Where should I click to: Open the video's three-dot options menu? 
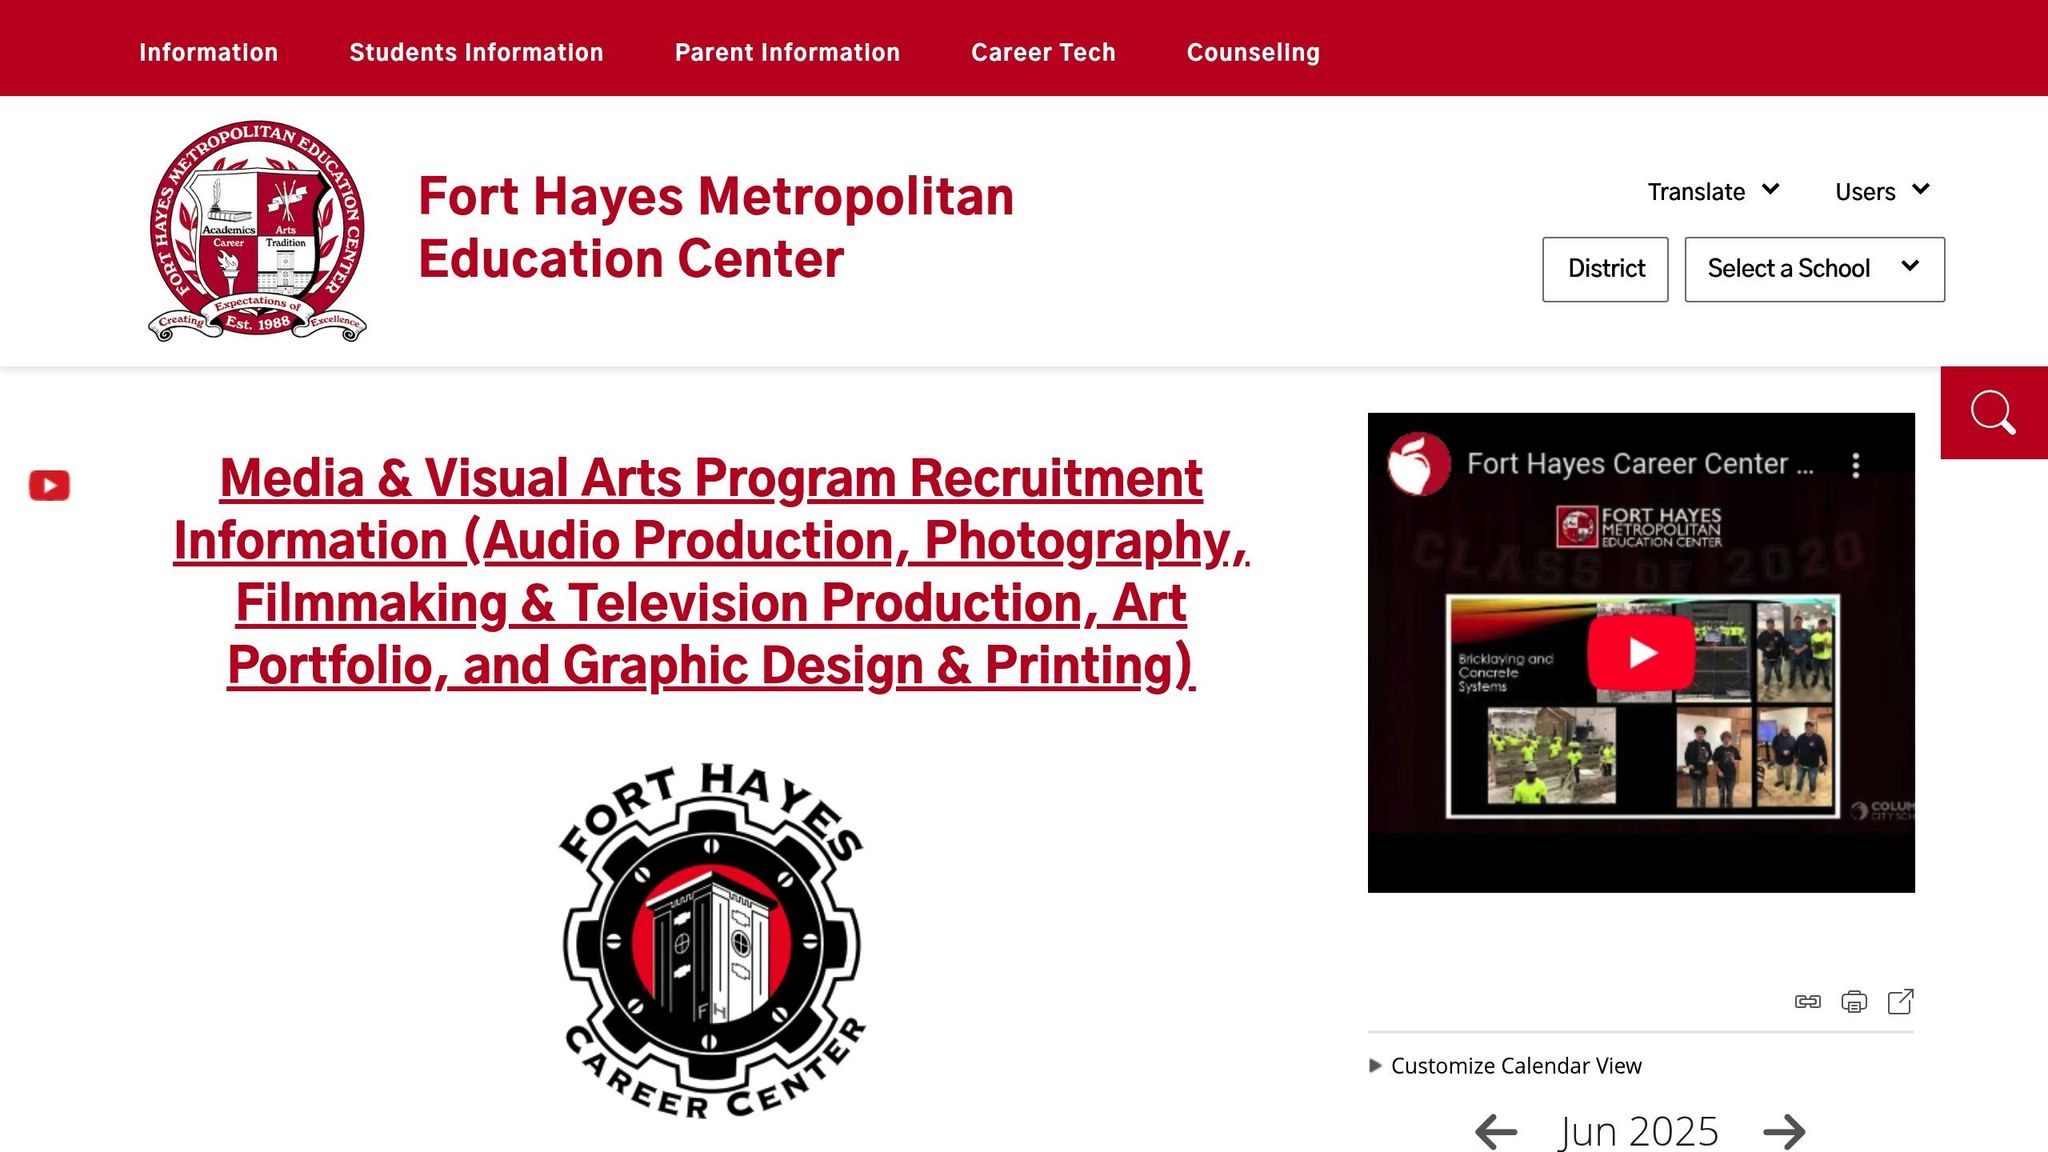(1856, 465)
